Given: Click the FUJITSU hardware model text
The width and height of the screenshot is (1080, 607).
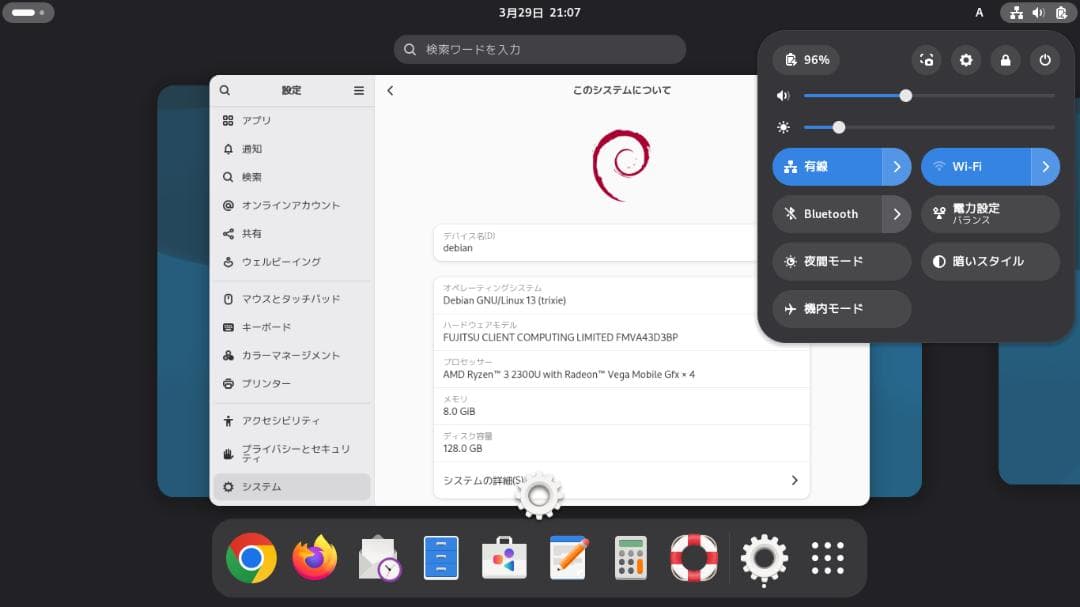Looking at the screenshot, I should 561,338.
